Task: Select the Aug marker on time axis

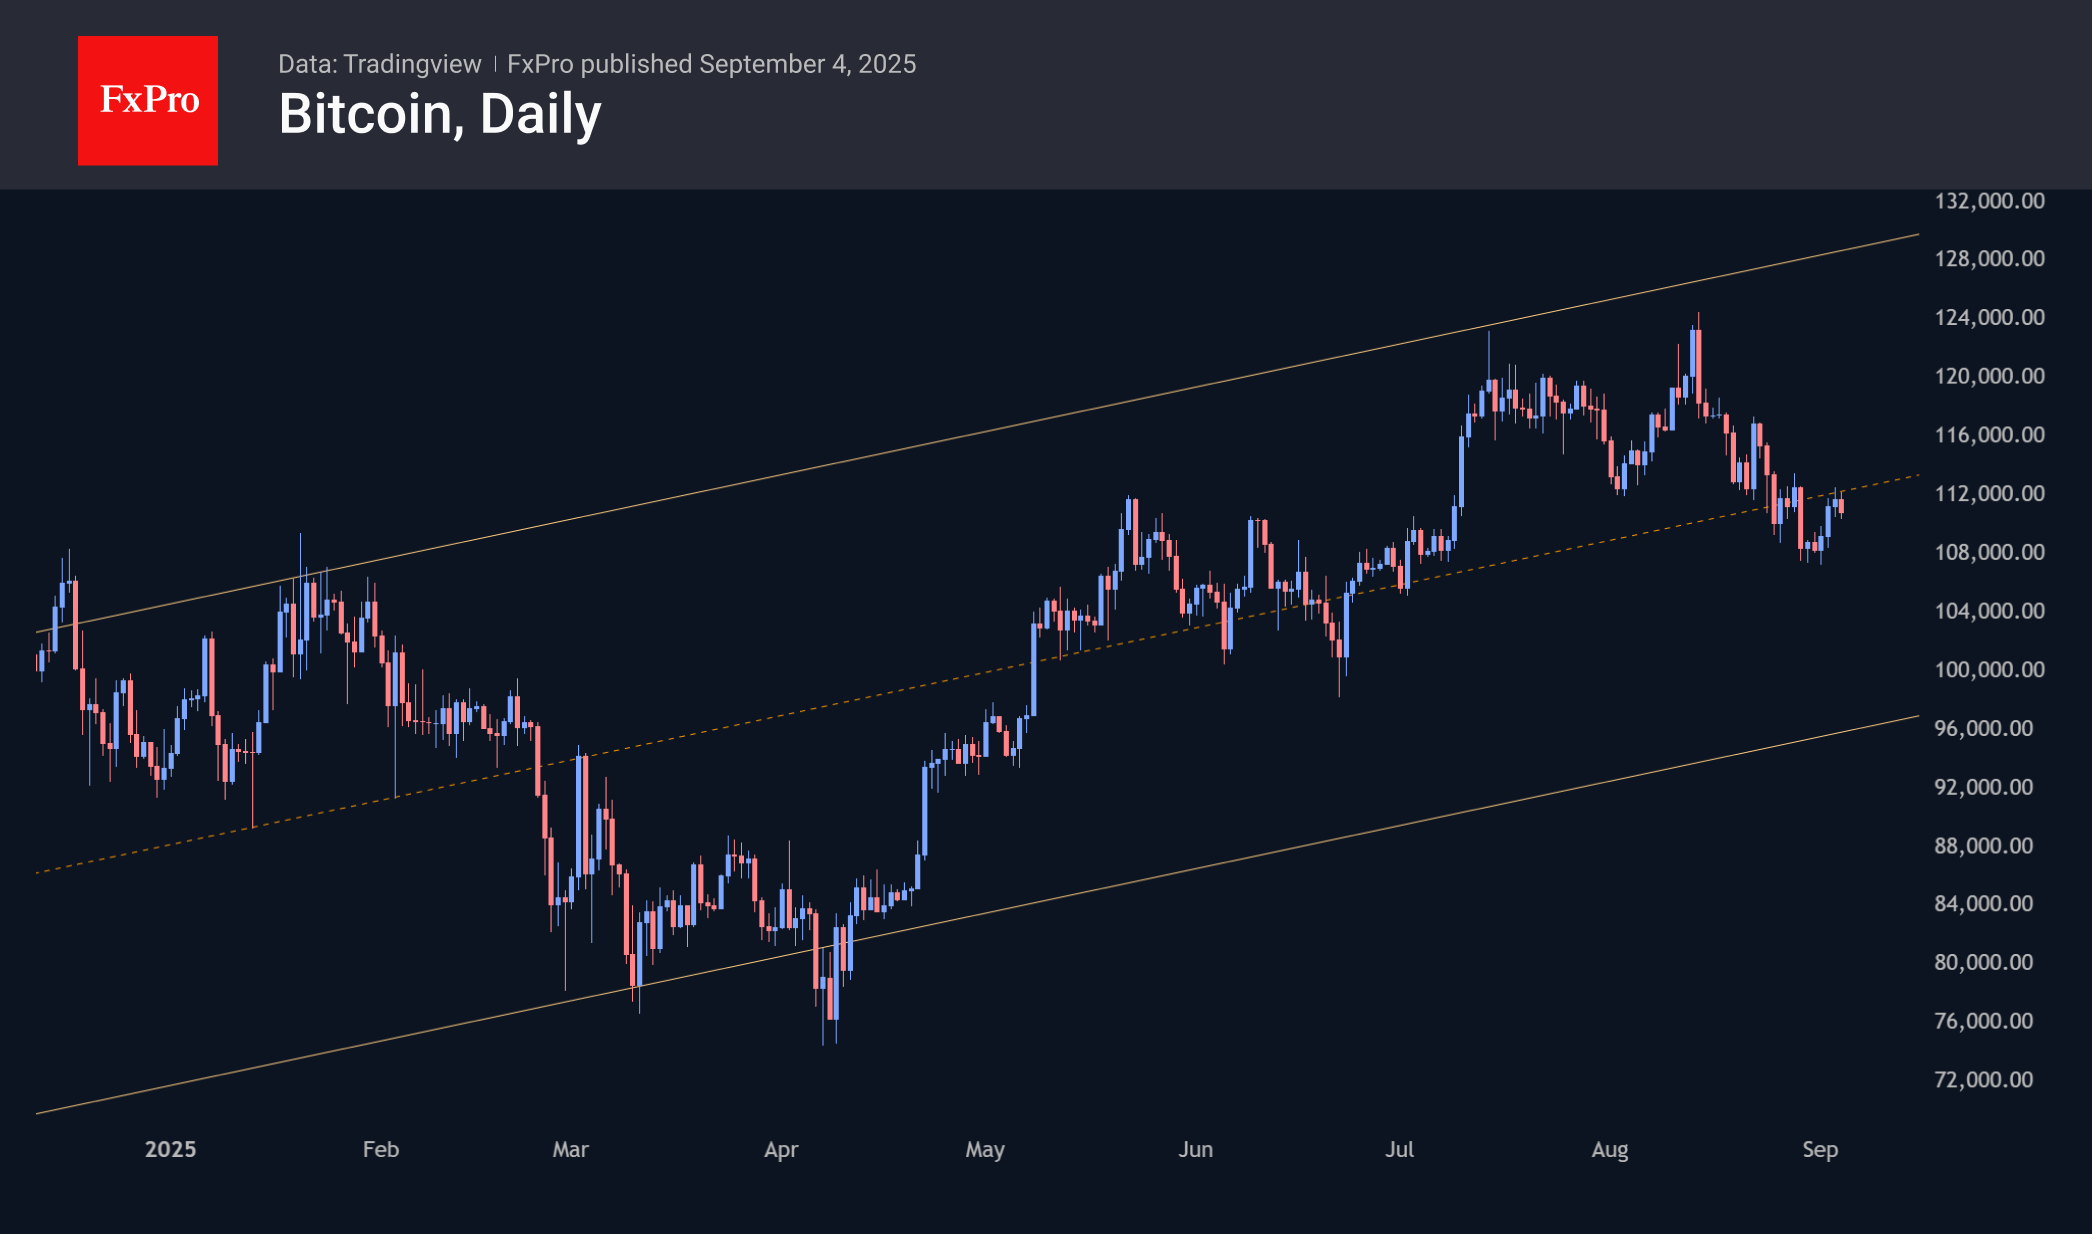Action: 1610,1150
